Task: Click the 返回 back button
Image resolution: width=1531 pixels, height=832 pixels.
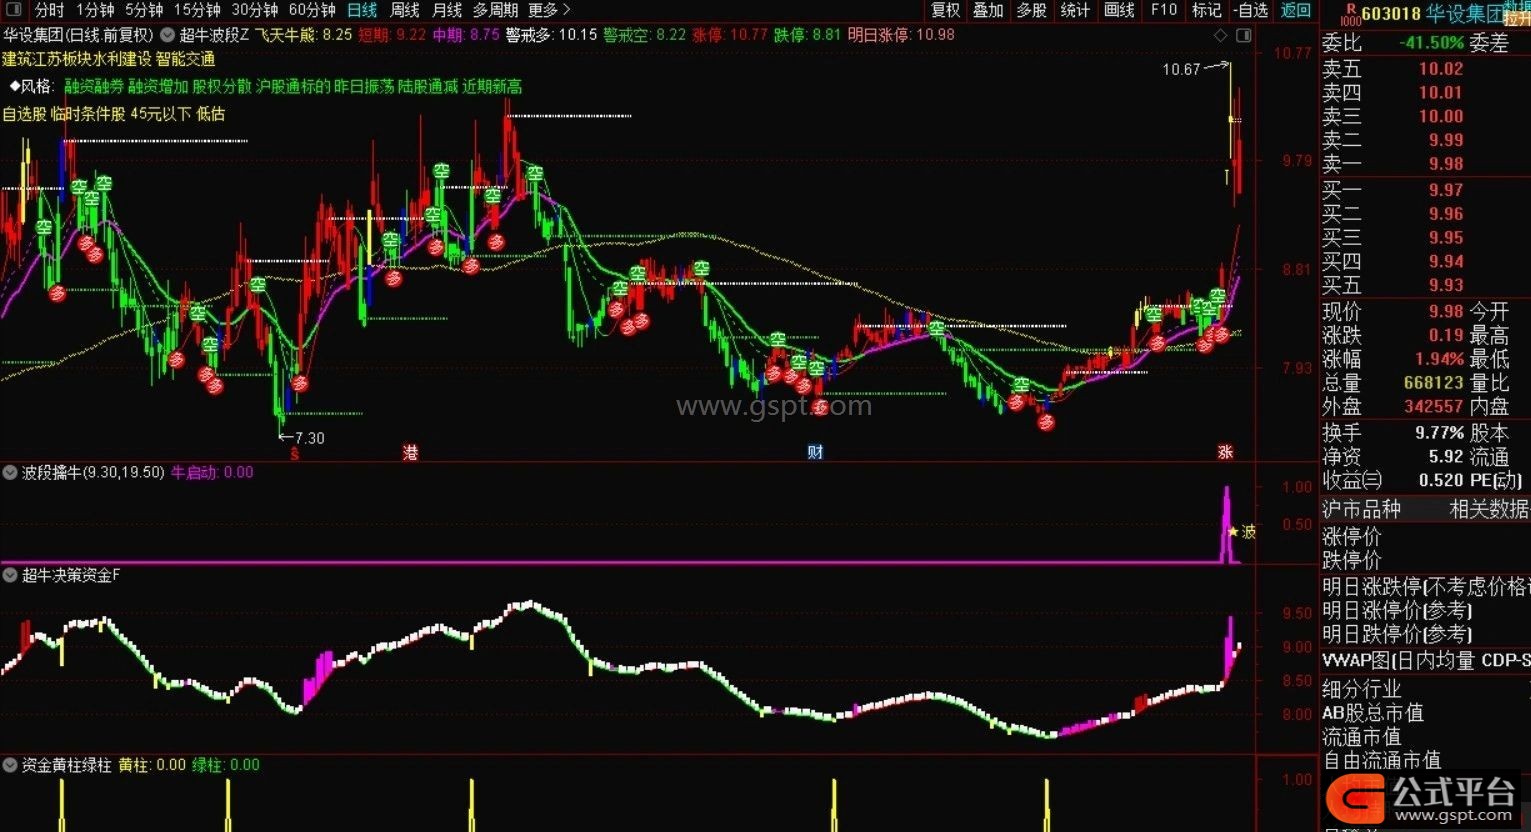Action: point(1296,10)
